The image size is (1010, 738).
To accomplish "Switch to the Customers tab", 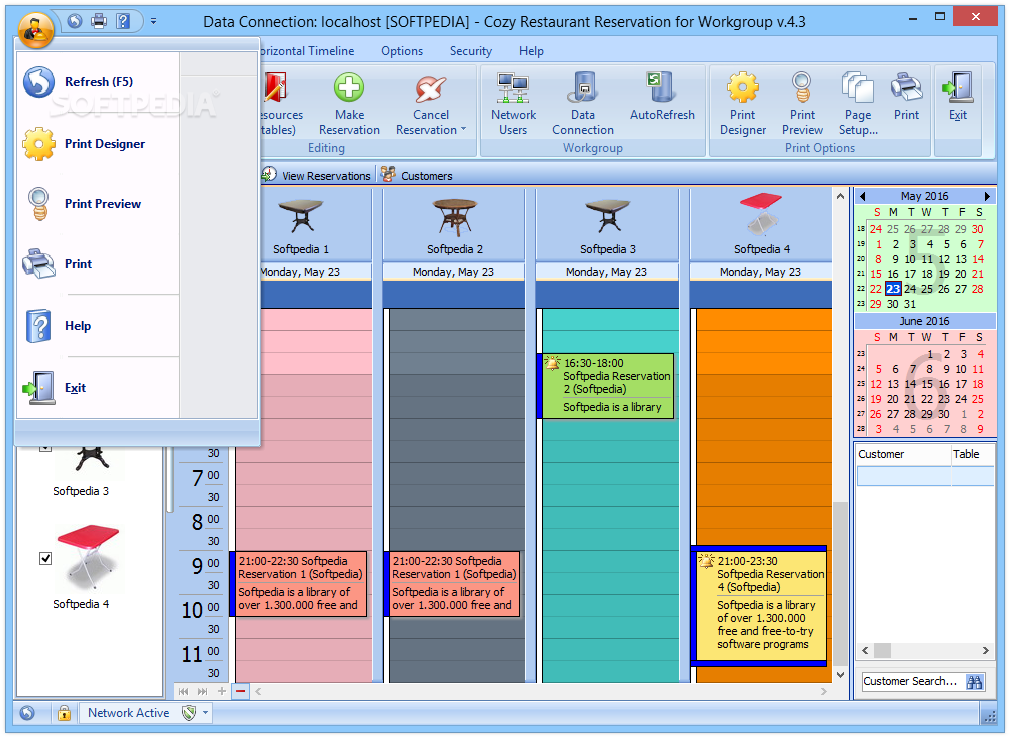I will pyautogui.click(x=416, y=175).
